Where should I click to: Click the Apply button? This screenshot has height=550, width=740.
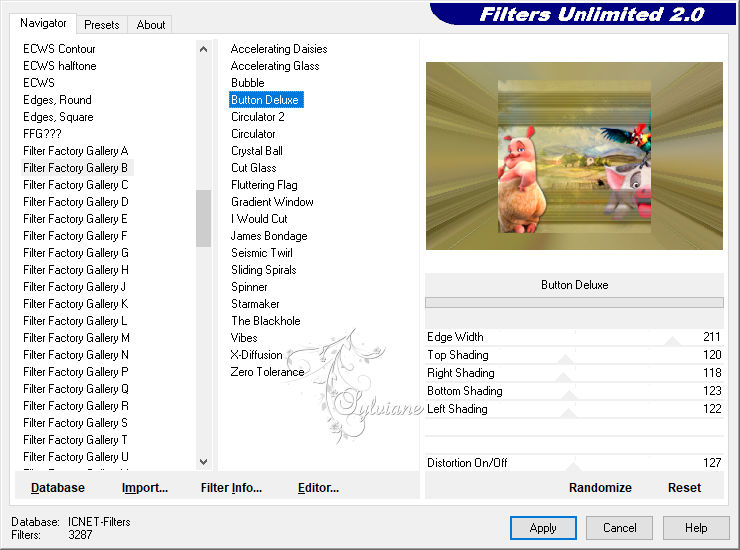pyautogui.click(x=543, y=528)
